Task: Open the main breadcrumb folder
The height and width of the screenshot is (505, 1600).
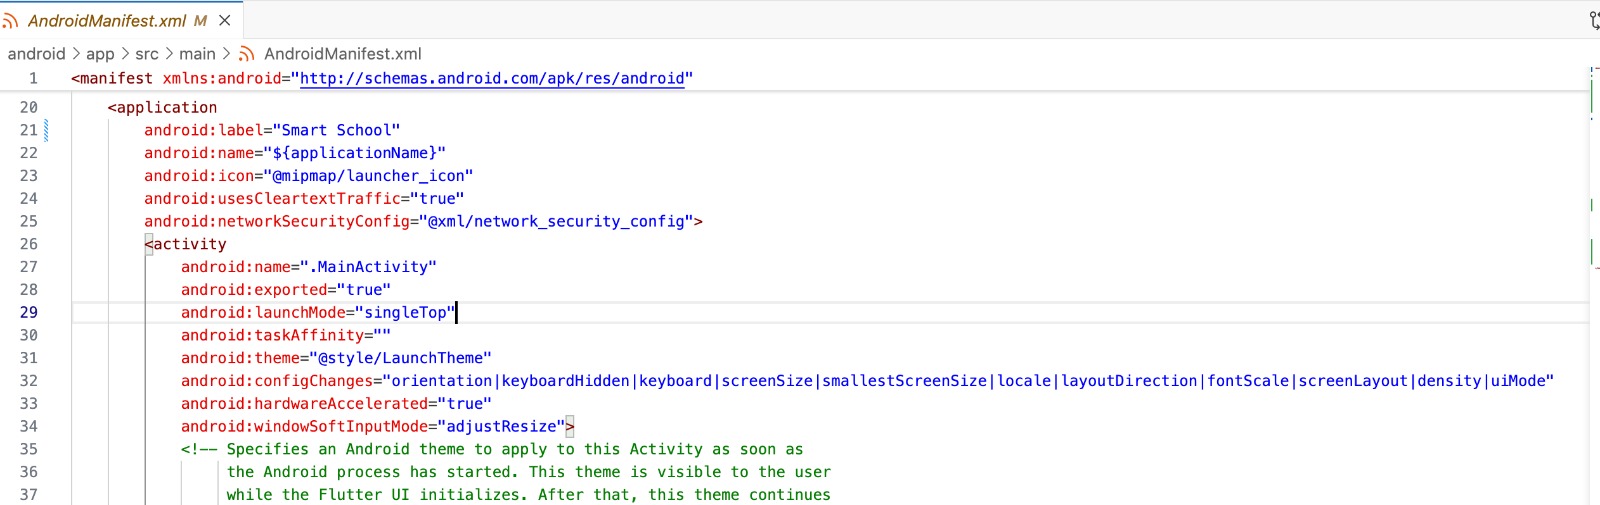Action: coord(197,54)
